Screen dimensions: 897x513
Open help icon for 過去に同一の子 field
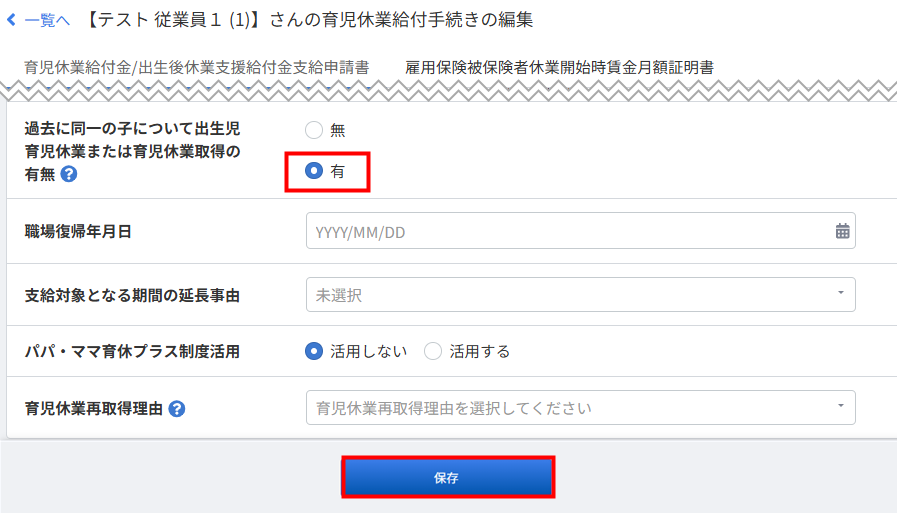[x=69, y=174]
